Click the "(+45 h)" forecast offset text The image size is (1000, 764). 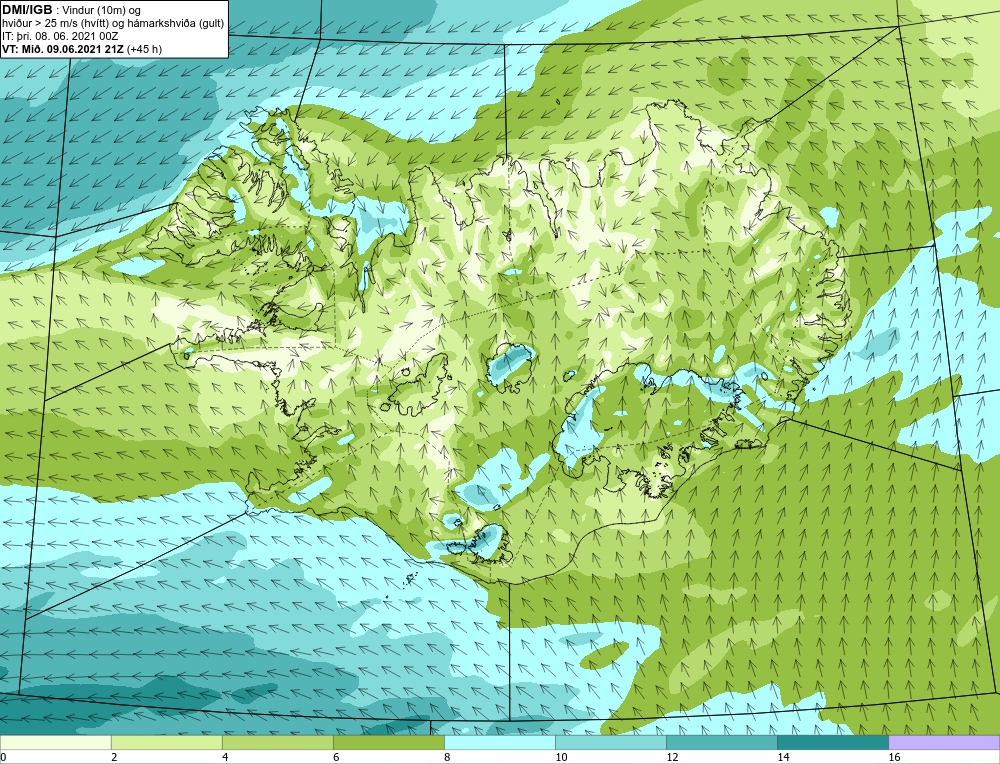[145, 49]
